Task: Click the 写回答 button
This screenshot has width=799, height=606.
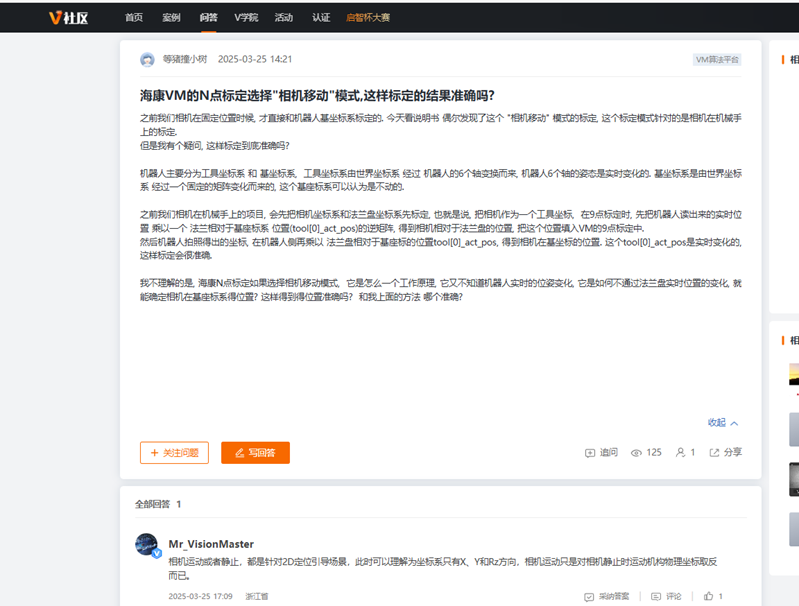Action: click(x=255, y=453)
